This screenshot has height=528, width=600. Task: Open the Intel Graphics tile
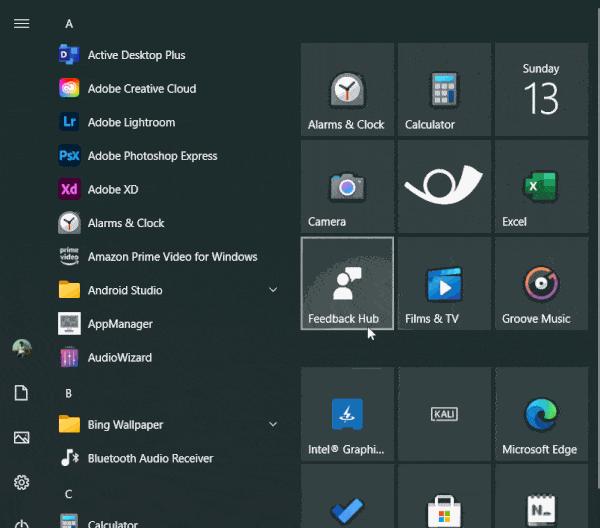point(347,414)
